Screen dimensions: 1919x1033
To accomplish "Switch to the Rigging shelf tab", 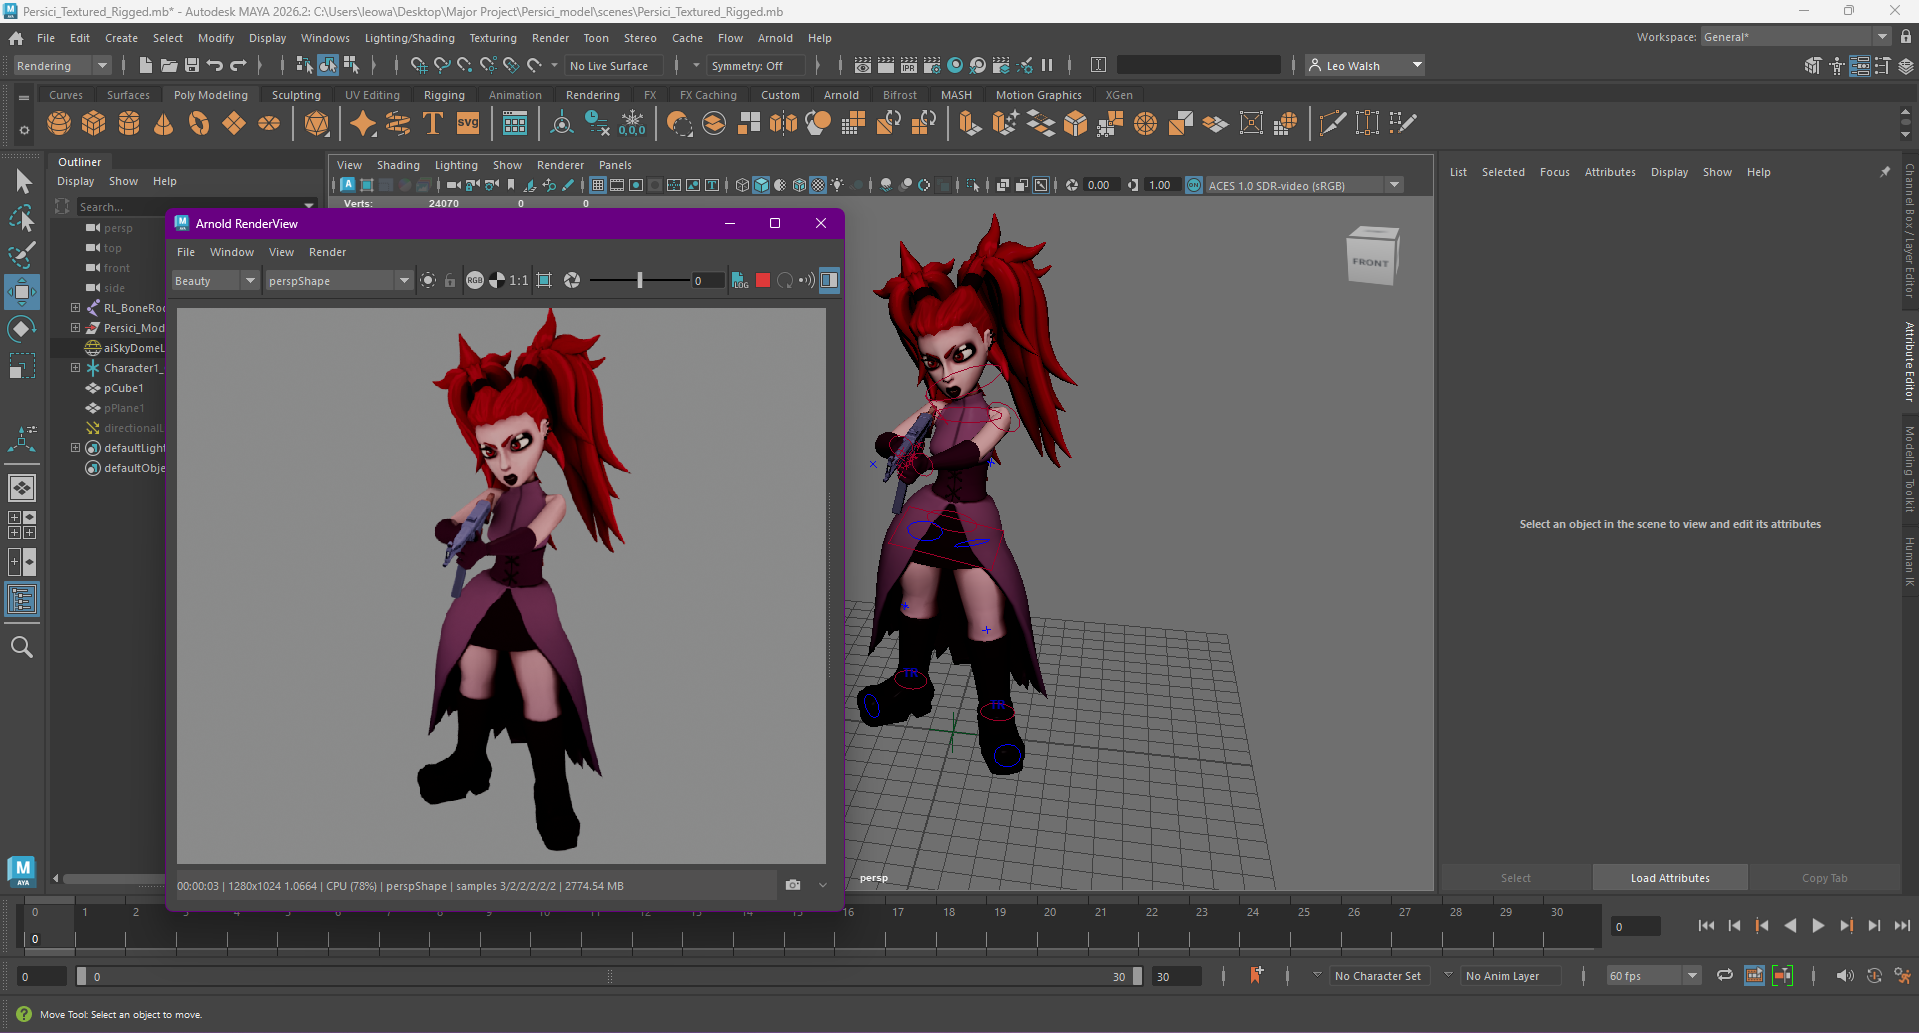I will tap(444, 95).
